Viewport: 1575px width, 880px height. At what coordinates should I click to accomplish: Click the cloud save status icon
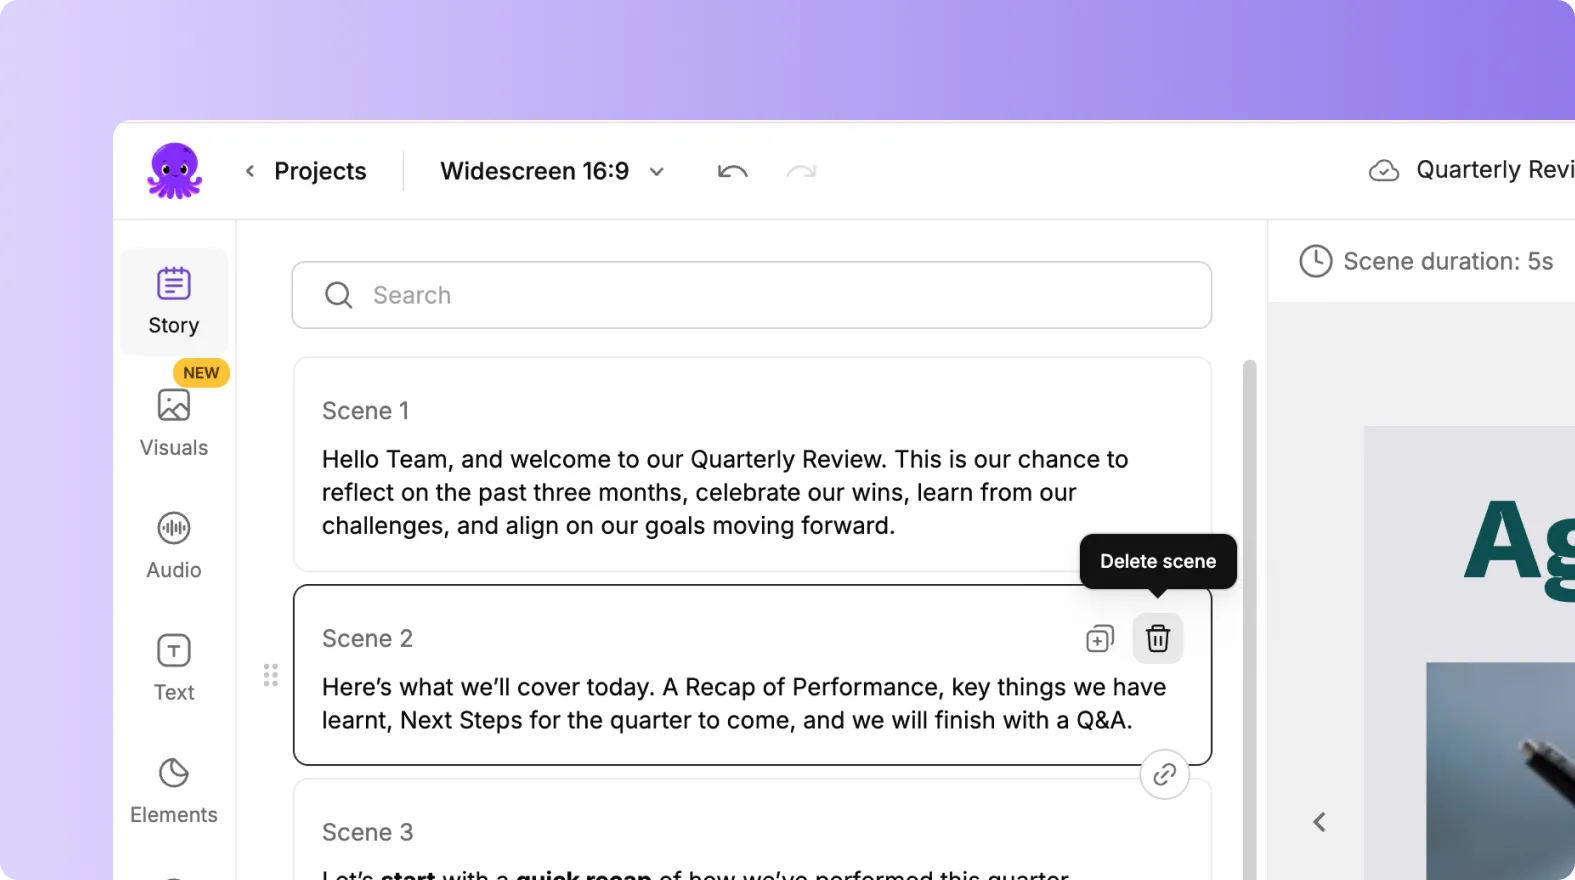[x=1383, y=171]
